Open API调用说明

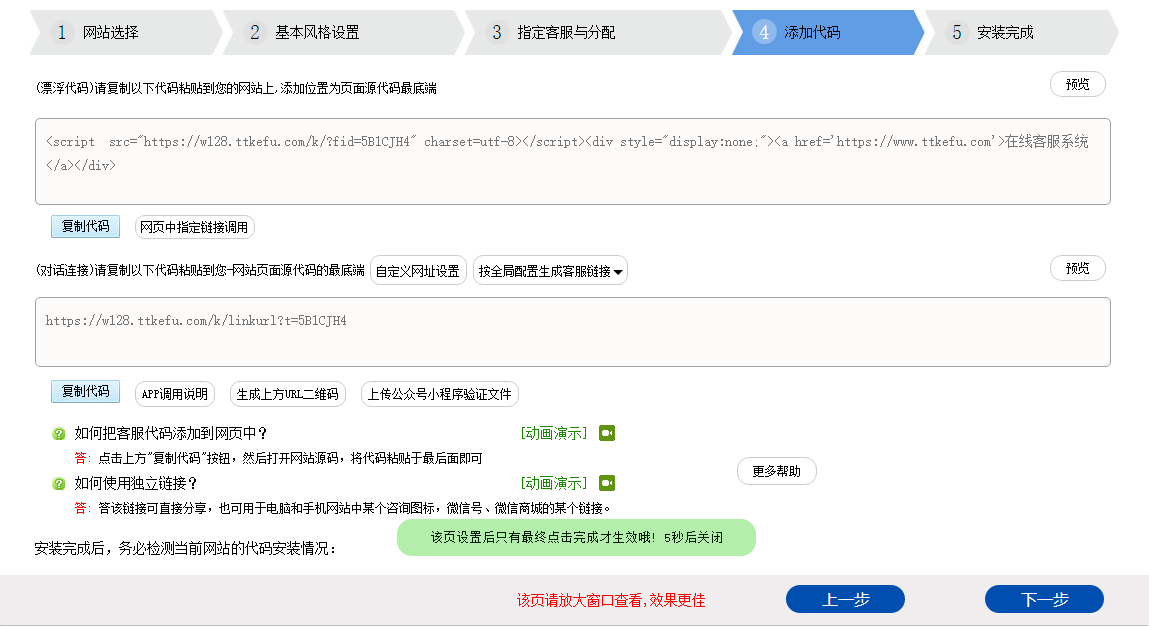point(174,394)
